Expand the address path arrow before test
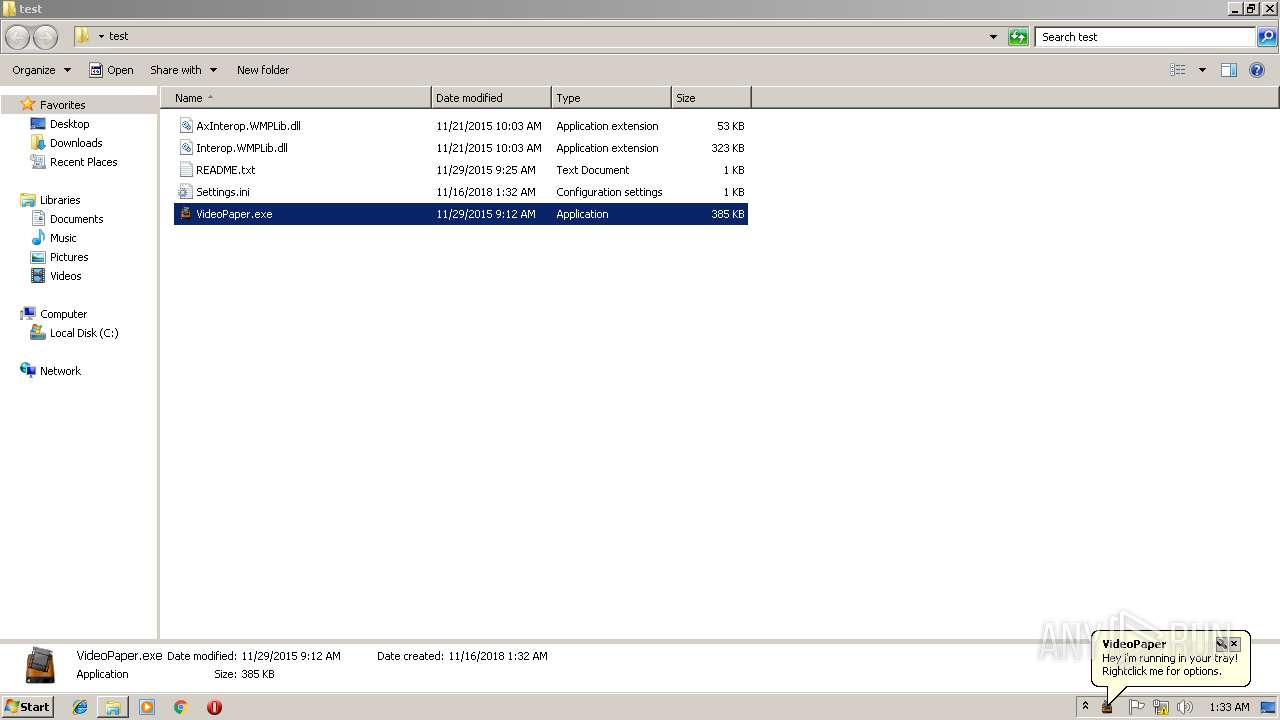This screenshot has height=720, width=1280. 101,37
